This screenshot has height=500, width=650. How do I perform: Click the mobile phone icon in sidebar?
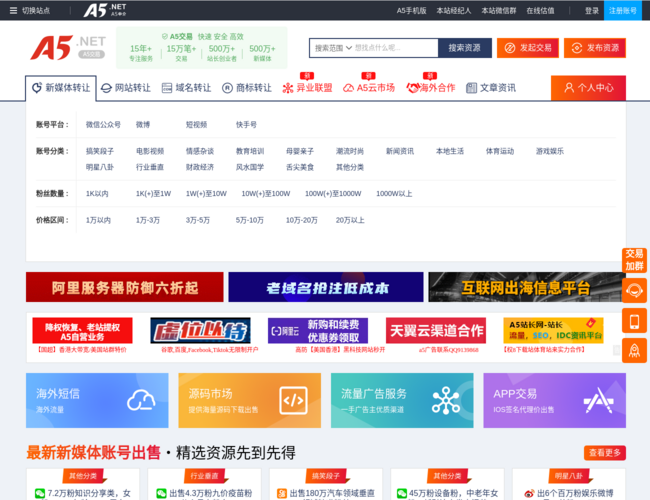pos(634,321)
